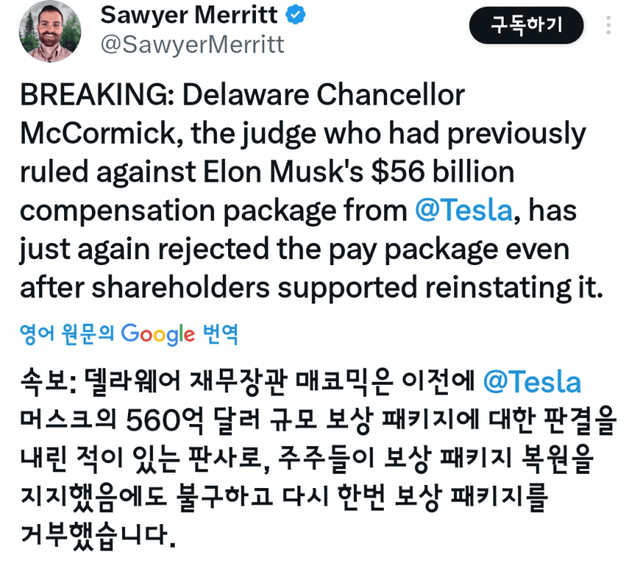Screen dimensions: 640x571
Task: Open Sawyer Merritt's profile photo
Action: coord(49,30)
